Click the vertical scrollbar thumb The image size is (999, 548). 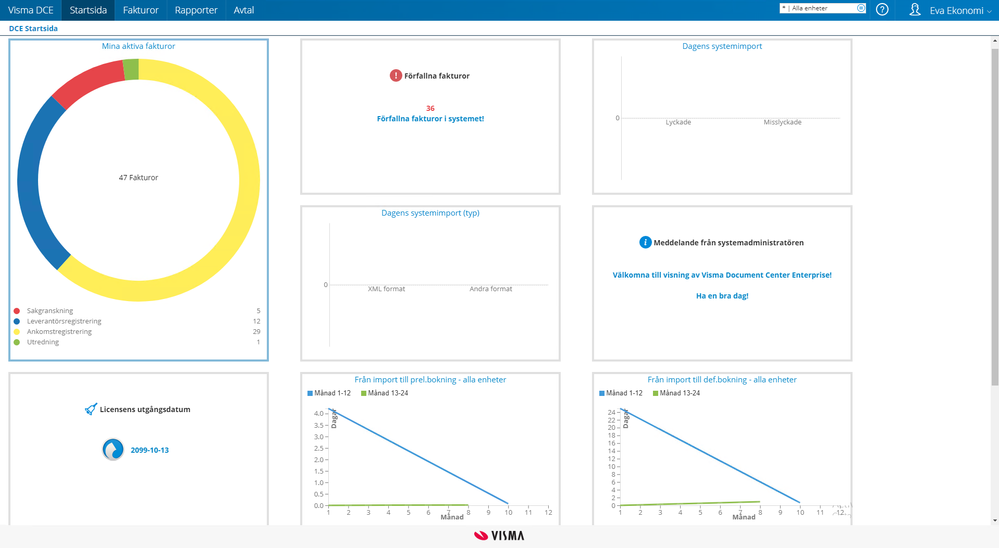[995, 217]
